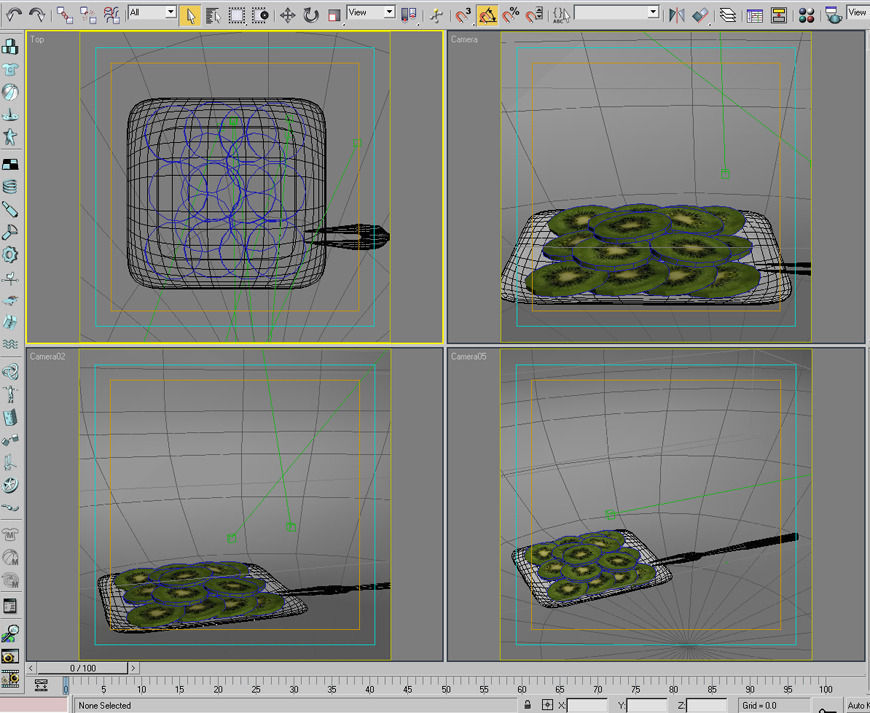Click the 'Camera02' viewport label

point(47,356)
